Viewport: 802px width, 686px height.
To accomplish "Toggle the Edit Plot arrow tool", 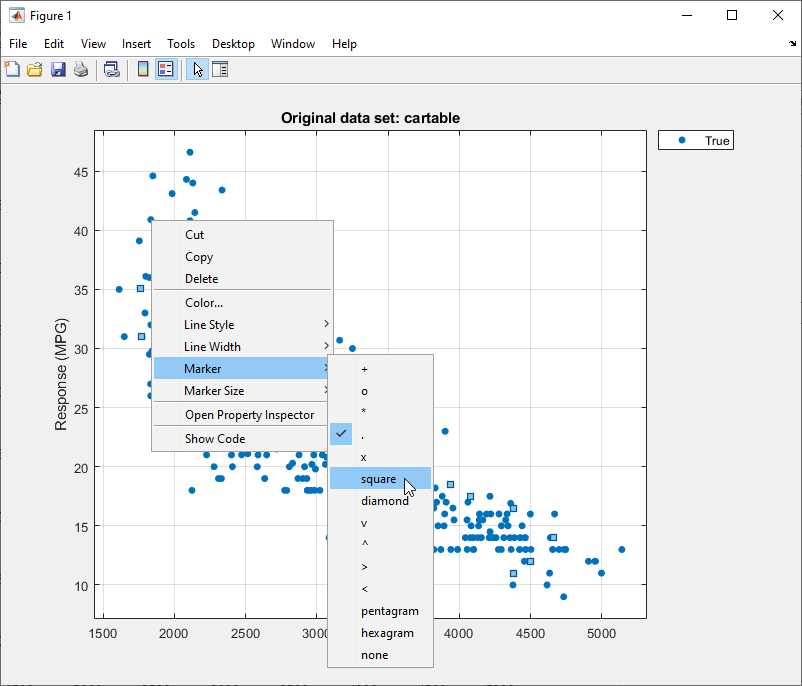I will click(x=197, y=69).
